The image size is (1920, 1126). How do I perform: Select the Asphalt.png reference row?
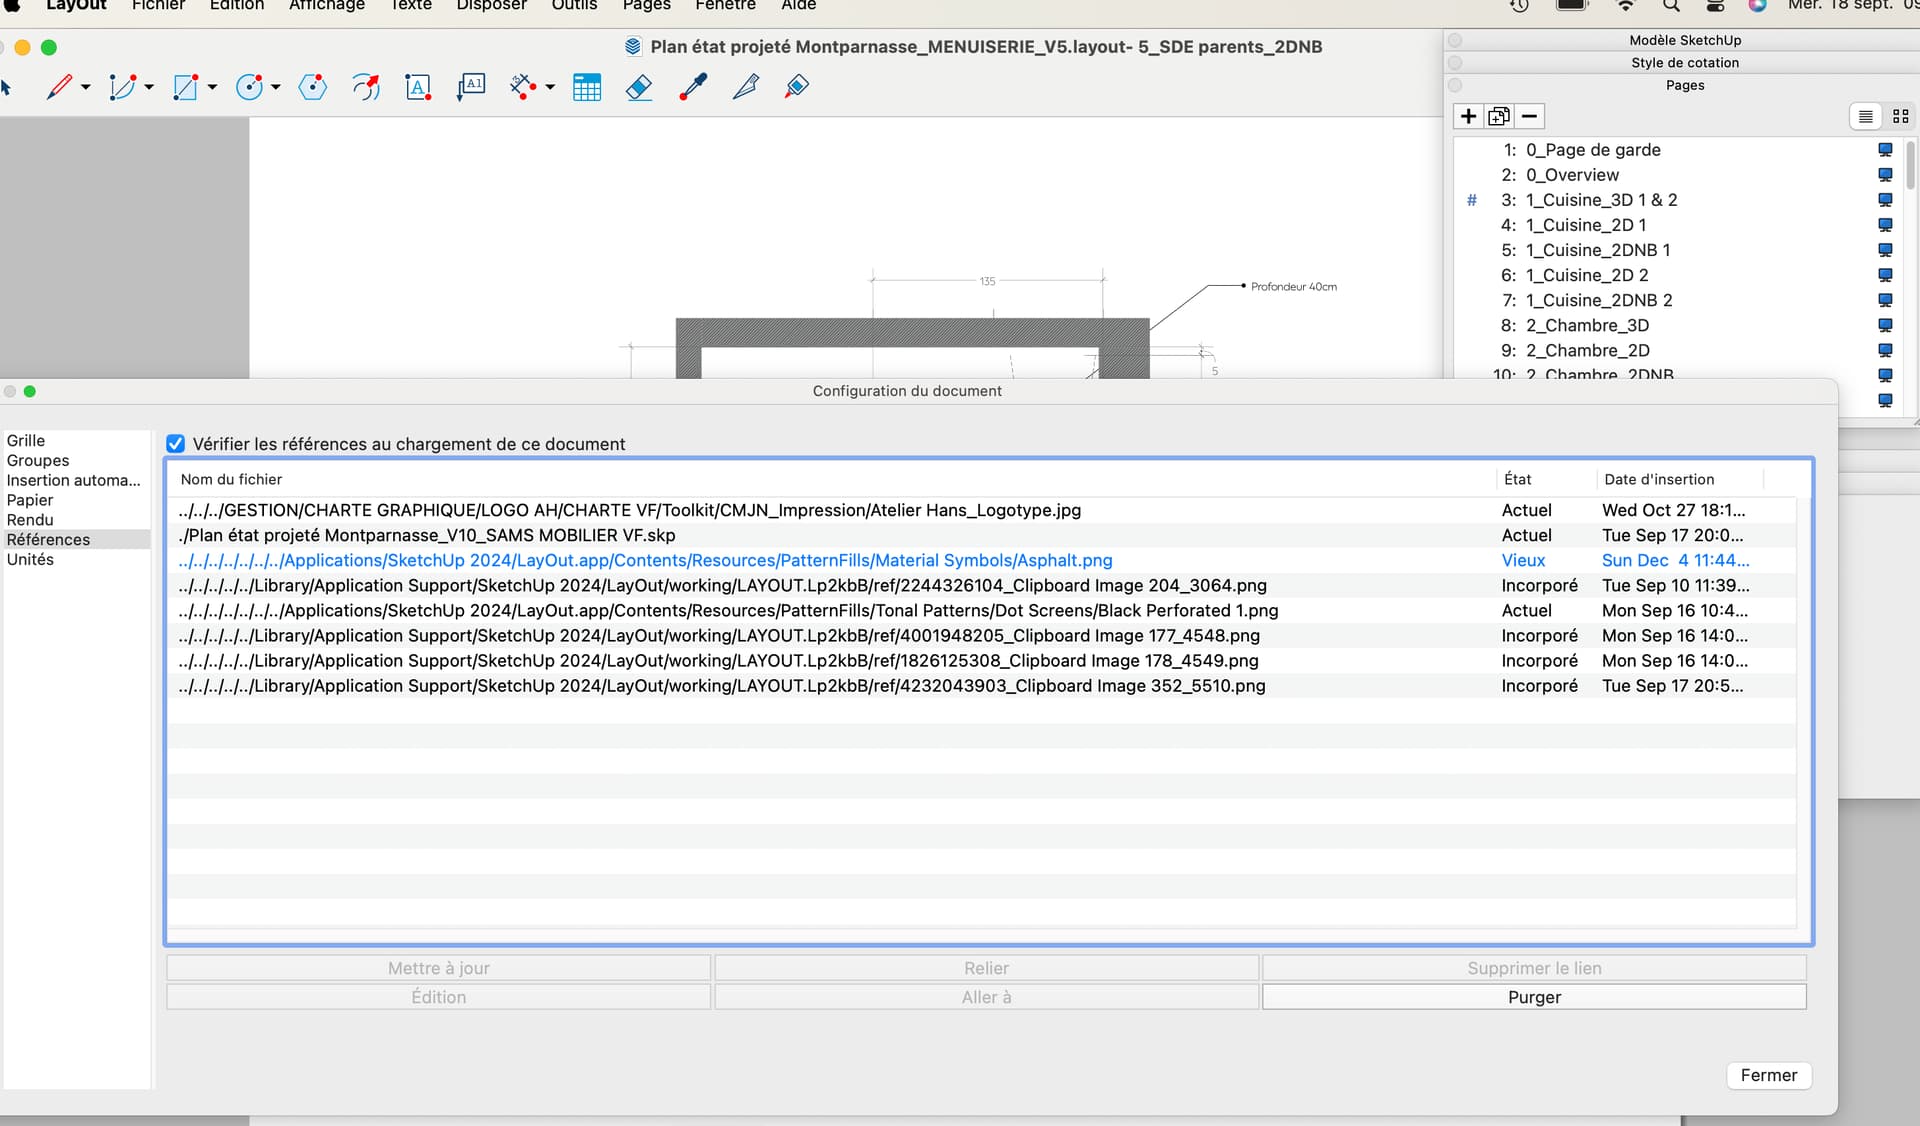tap(645, 560)
